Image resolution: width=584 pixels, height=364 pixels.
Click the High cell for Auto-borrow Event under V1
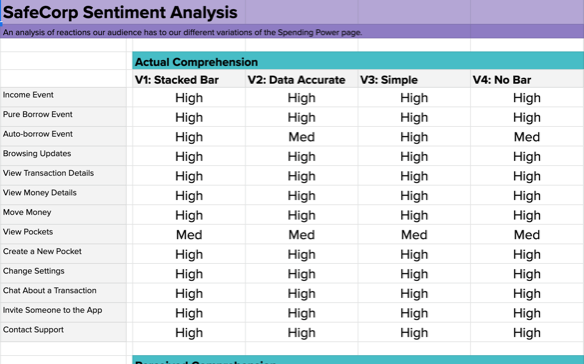click(x=189, y=137)
